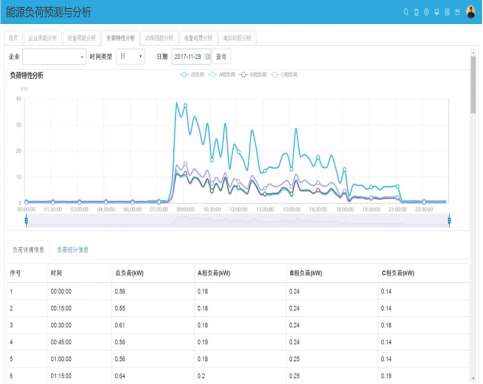Open the calendar picker icon in date field
The width and height of the screenshot is (483, 384).
tap(207, 57)
